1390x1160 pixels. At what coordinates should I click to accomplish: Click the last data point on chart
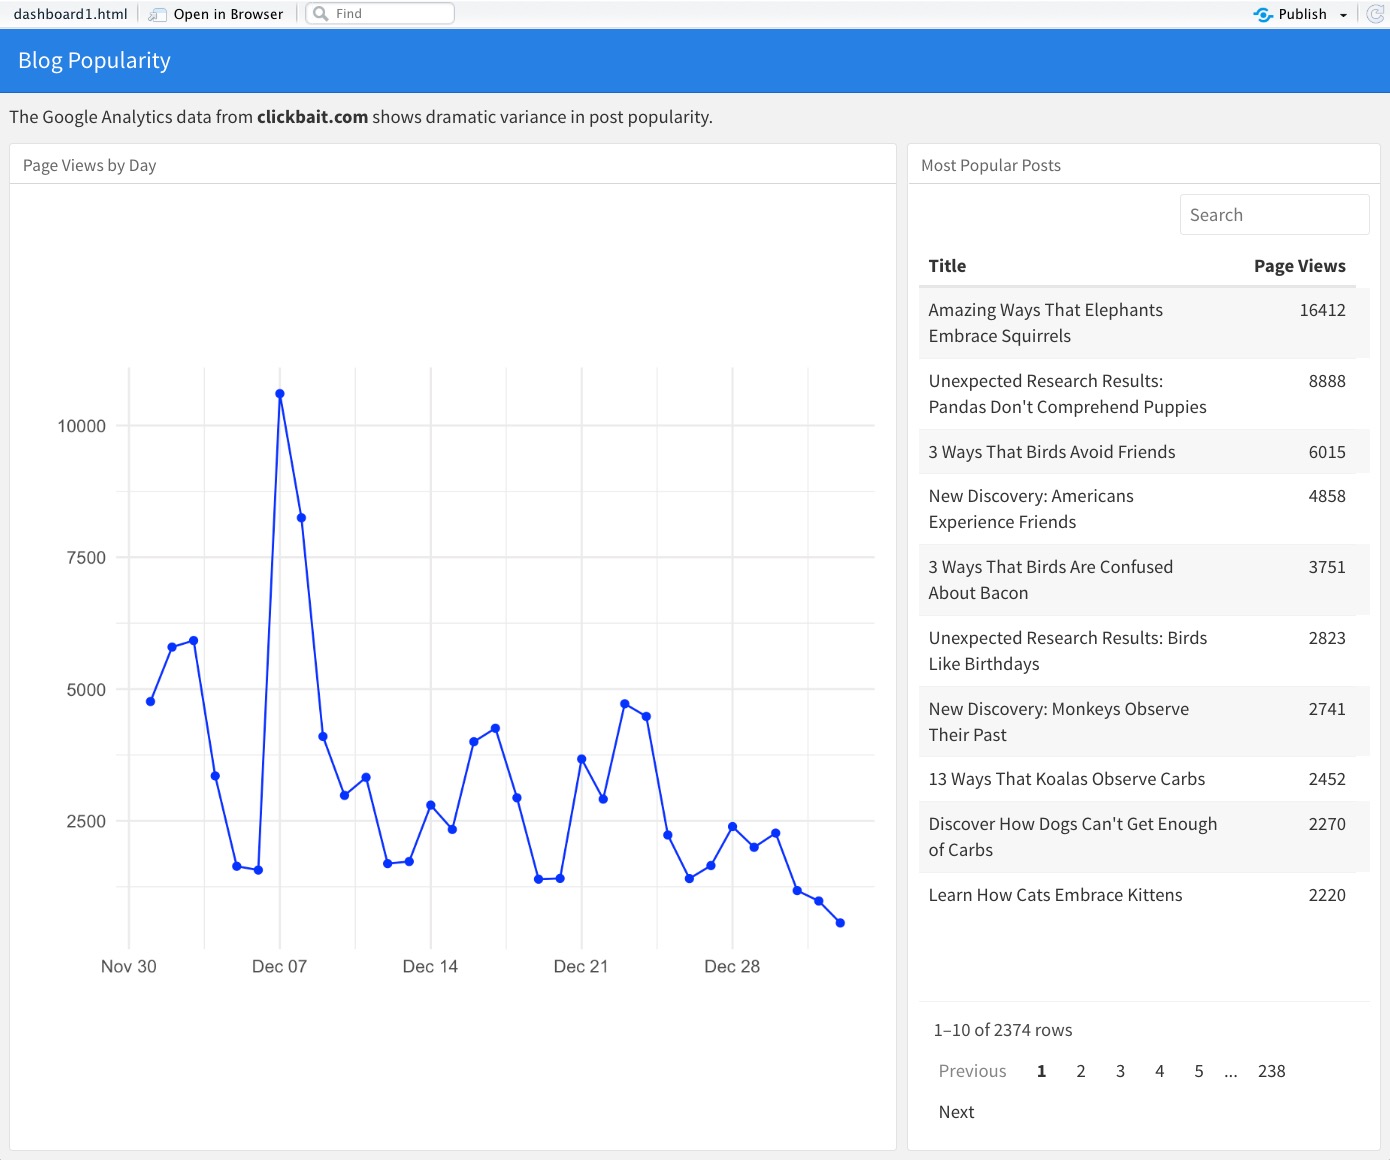coord(840,923)
